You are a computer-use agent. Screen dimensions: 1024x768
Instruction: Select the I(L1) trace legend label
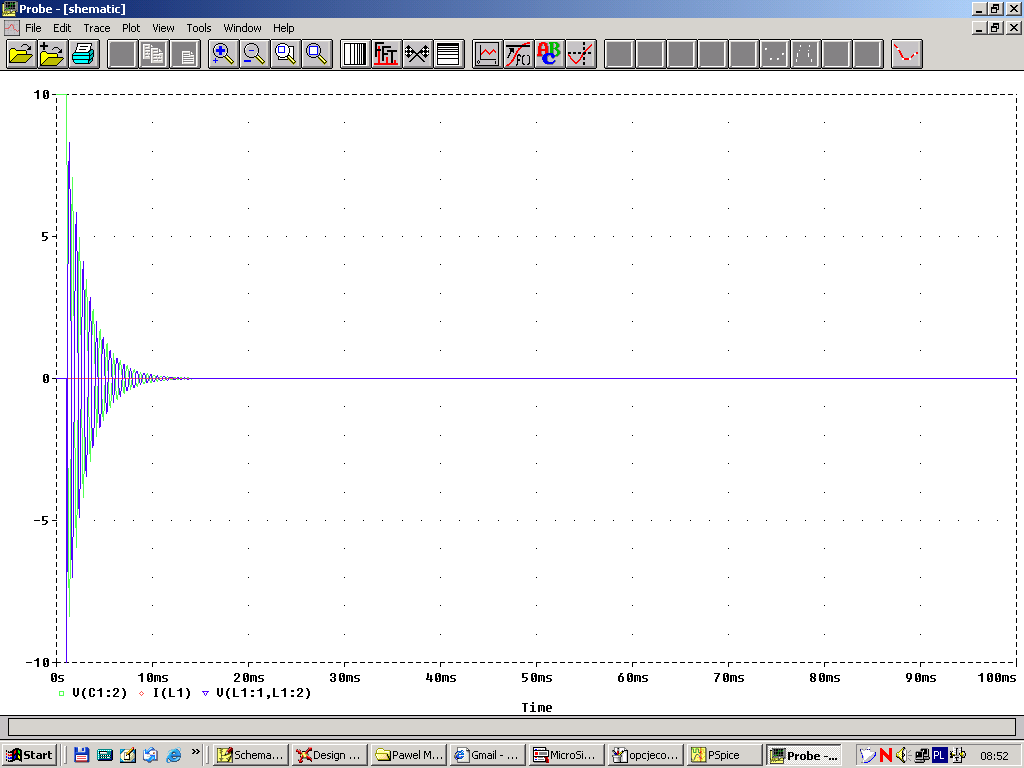pos(172,693)
